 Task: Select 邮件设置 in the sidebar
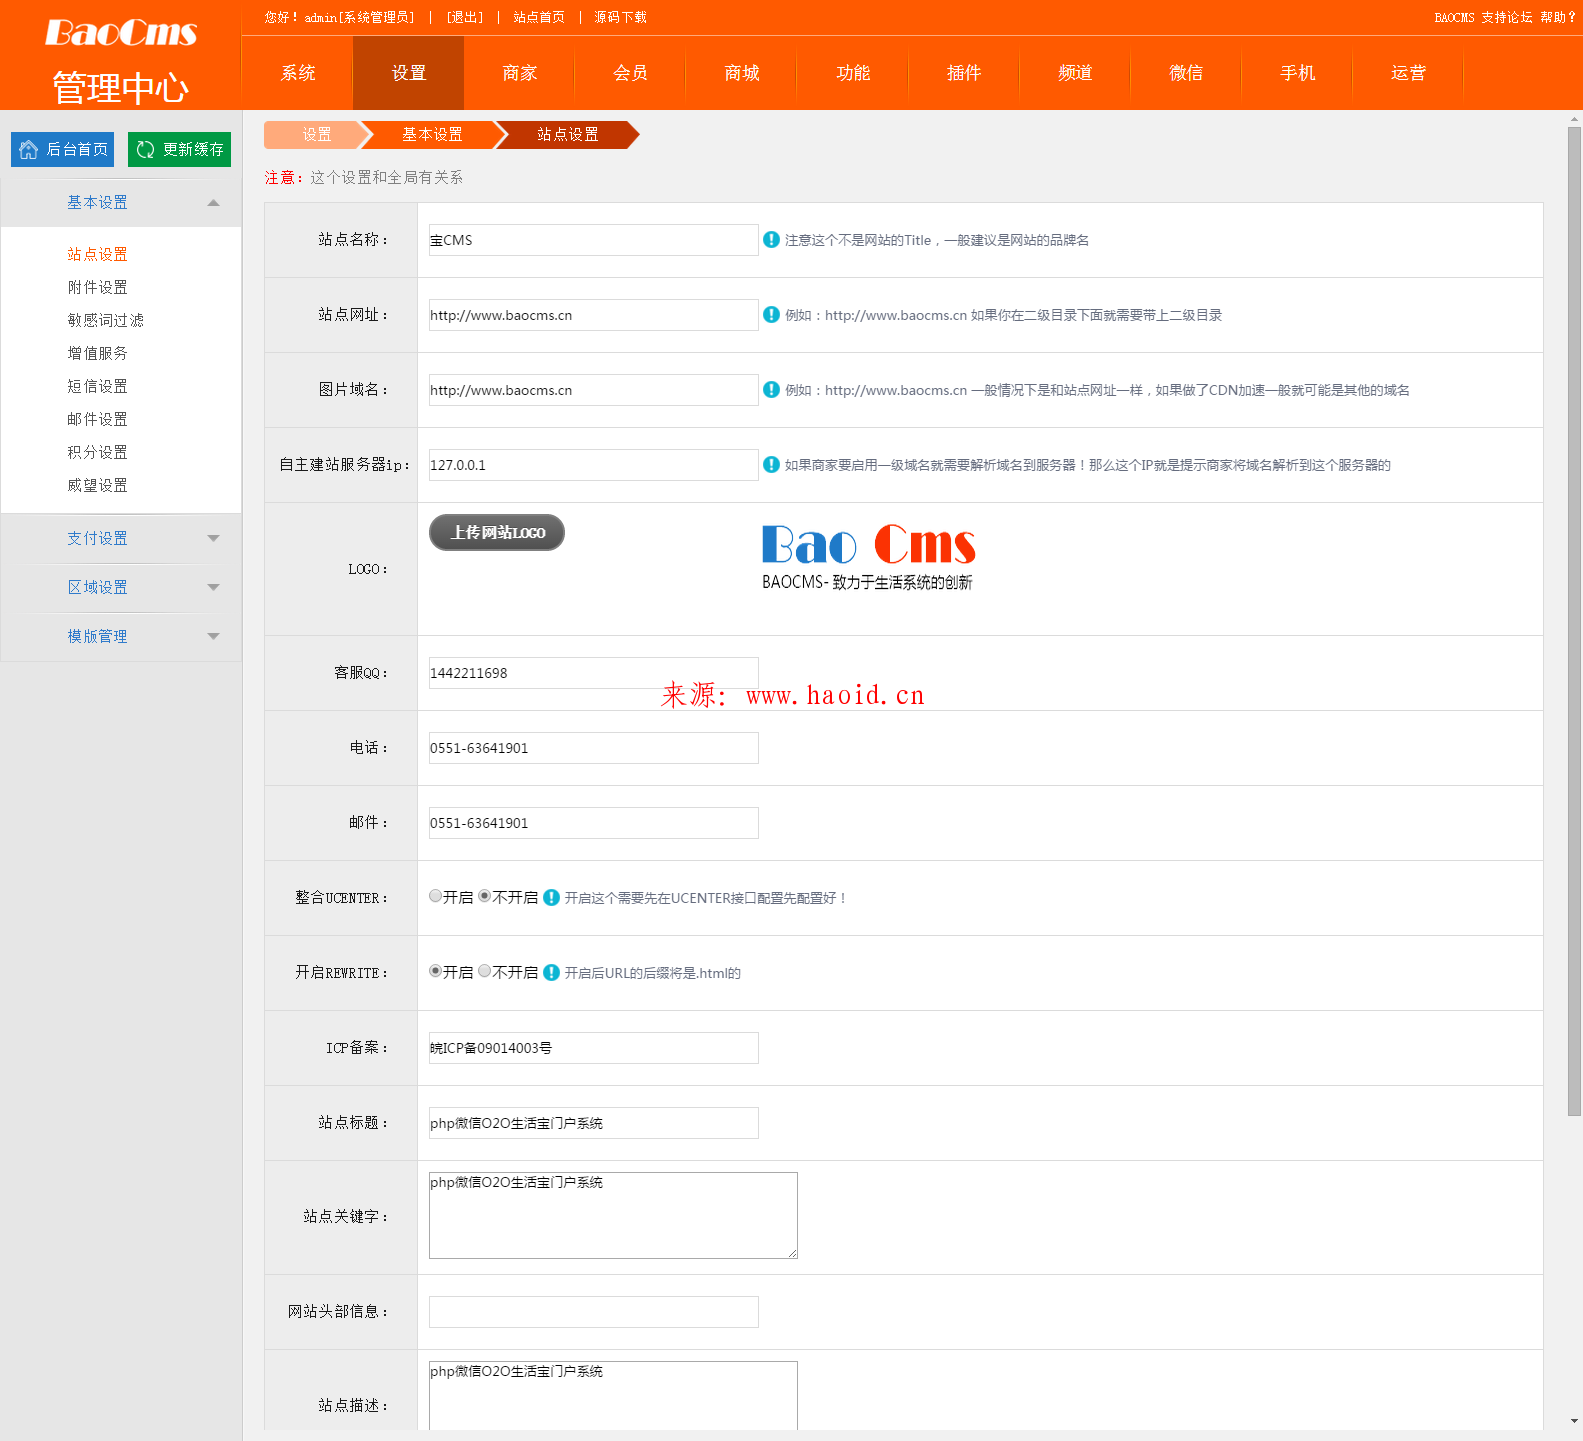coord(97,419)
